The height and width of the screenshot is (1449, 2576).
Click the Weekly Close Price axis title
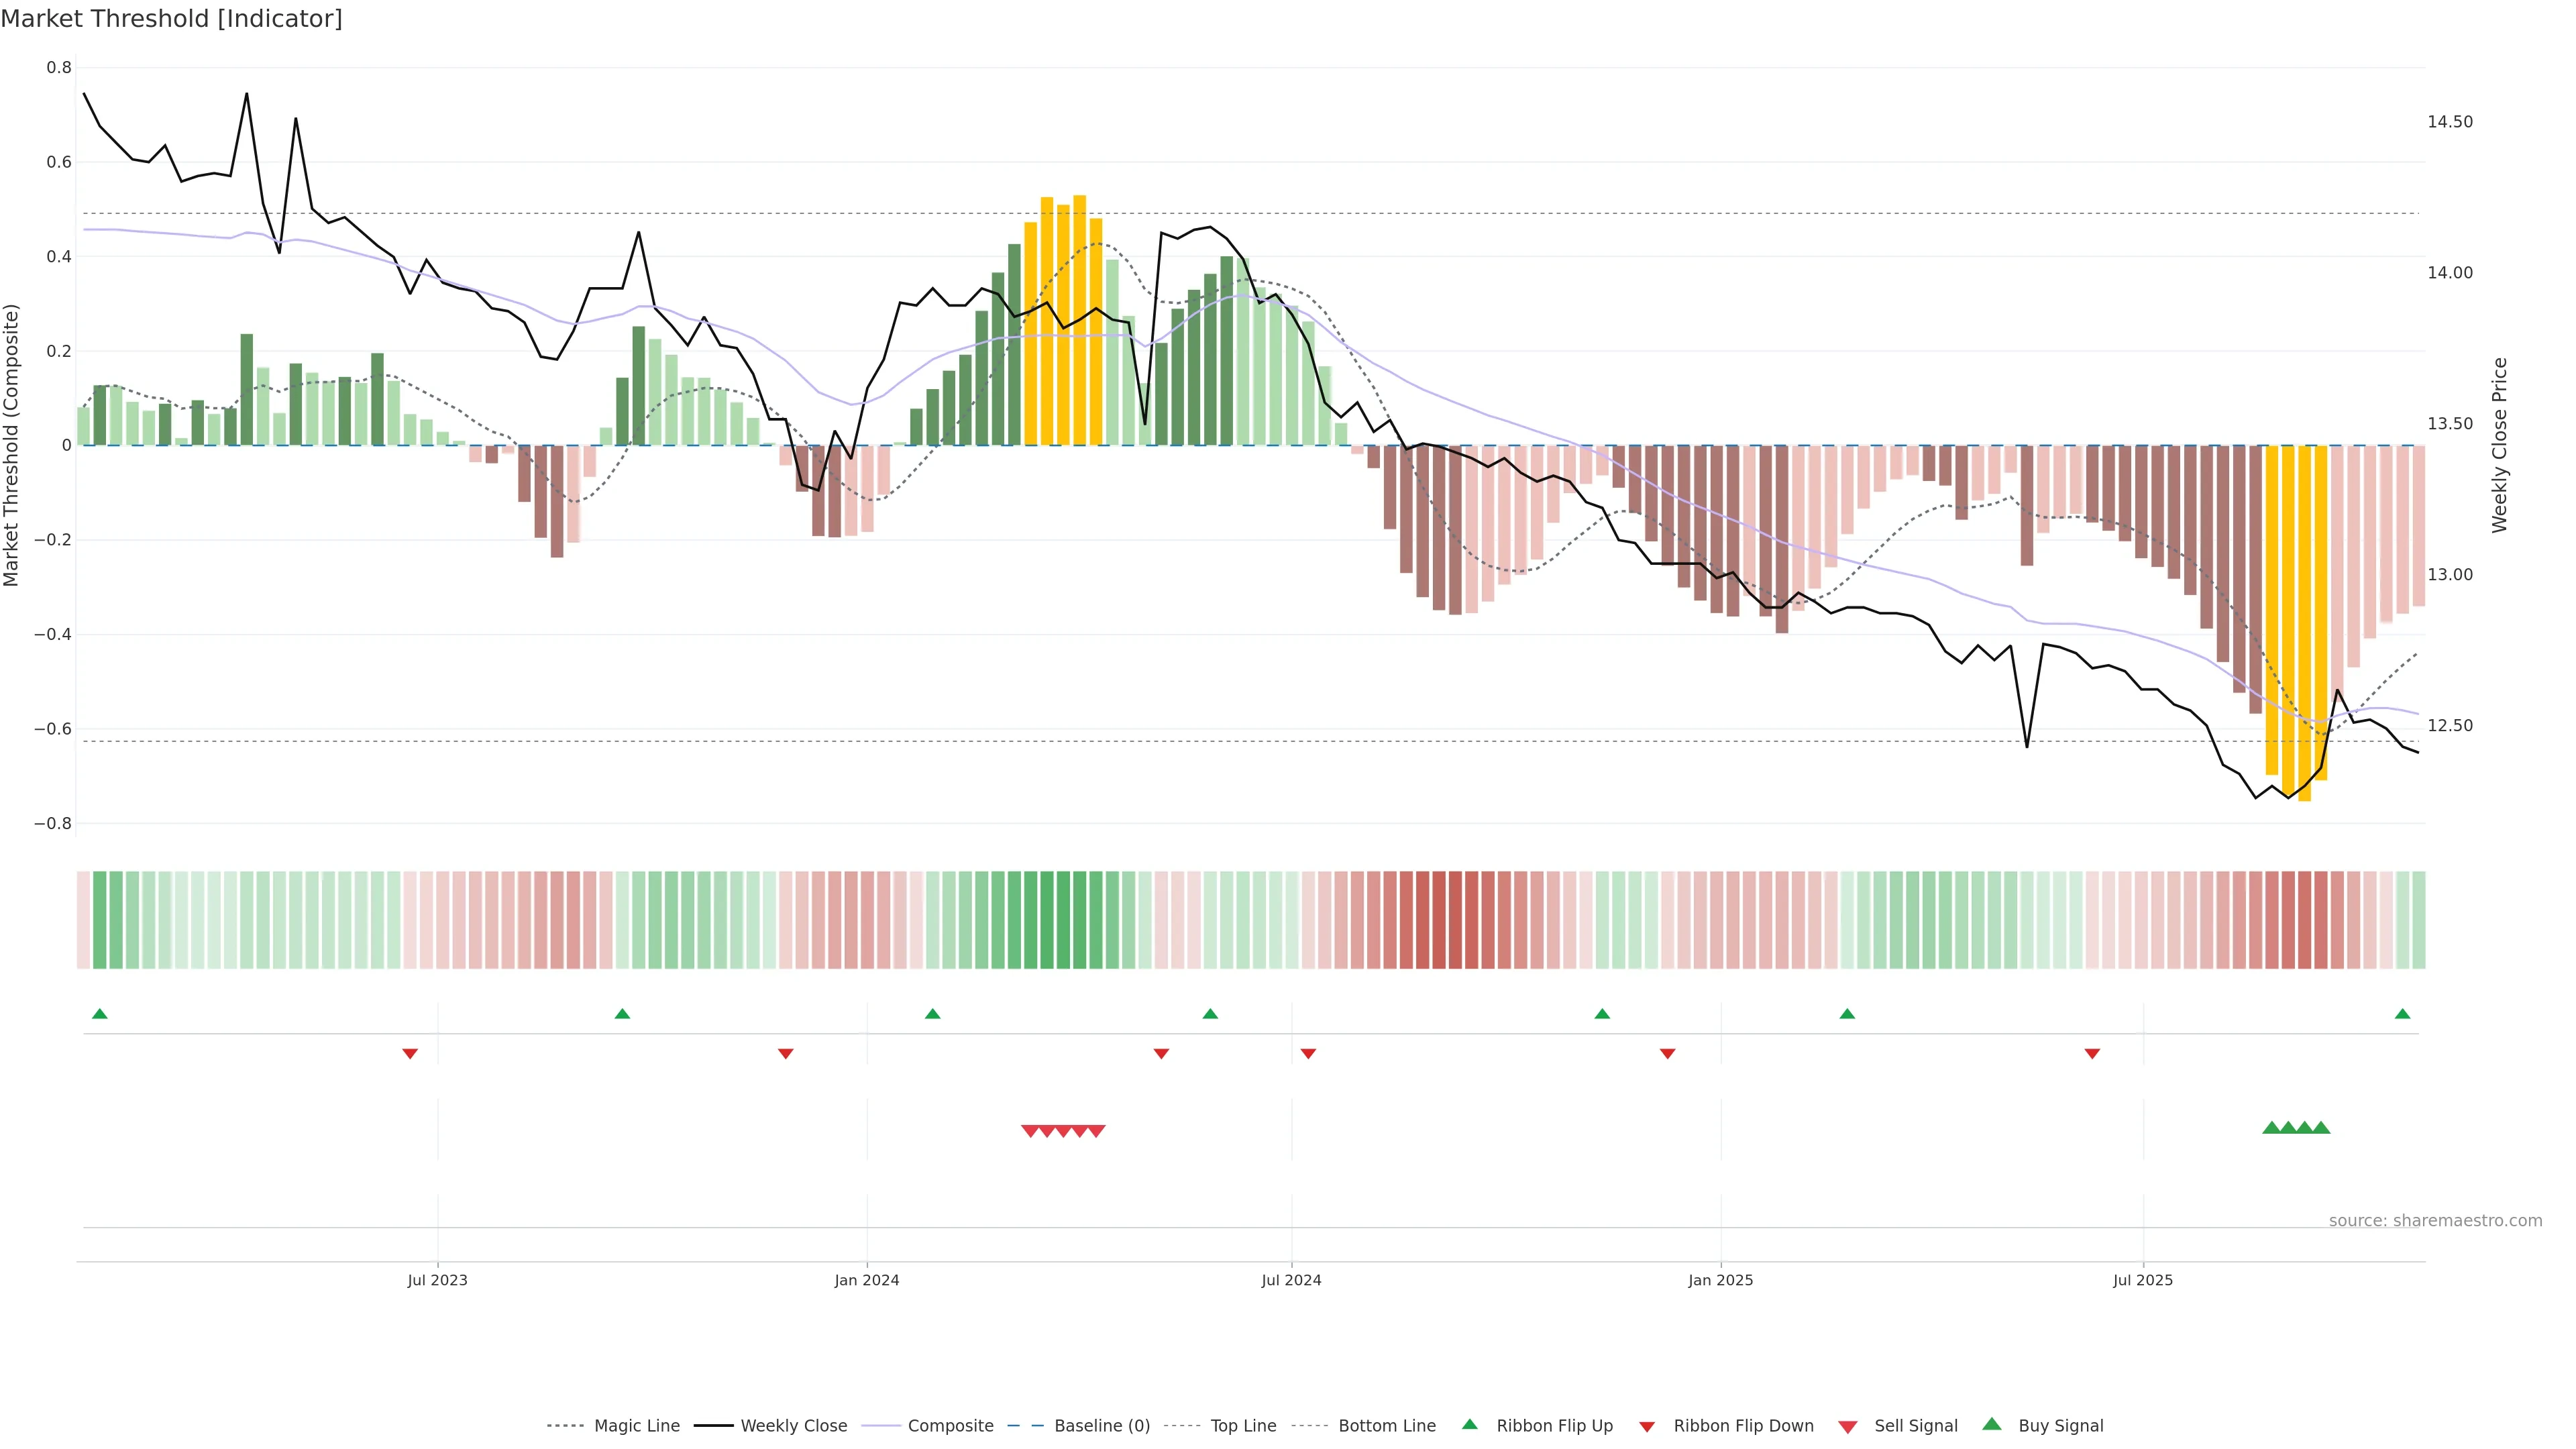(2500, 445)
